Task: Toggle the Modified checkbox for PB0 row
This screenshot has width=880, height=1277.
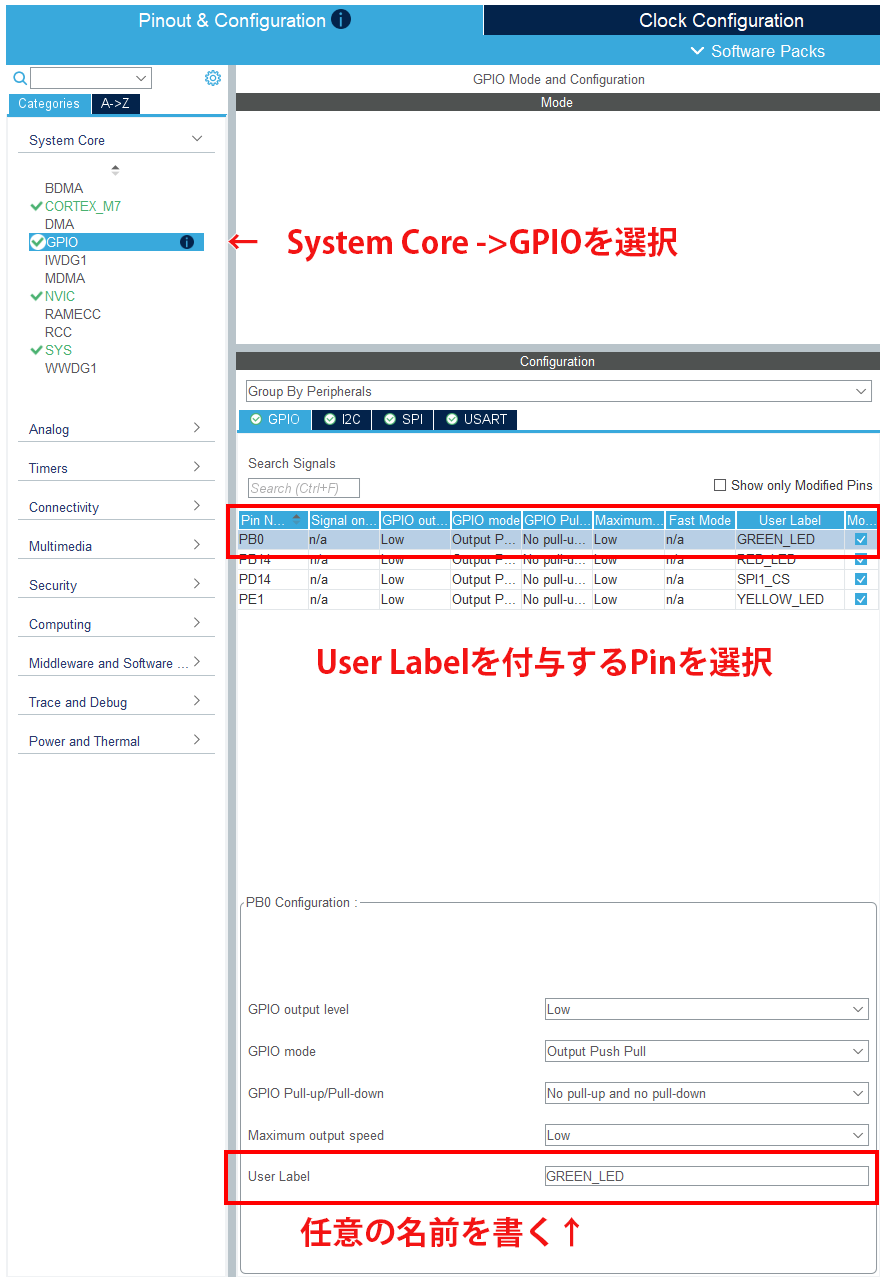Action: pos(861,539)
